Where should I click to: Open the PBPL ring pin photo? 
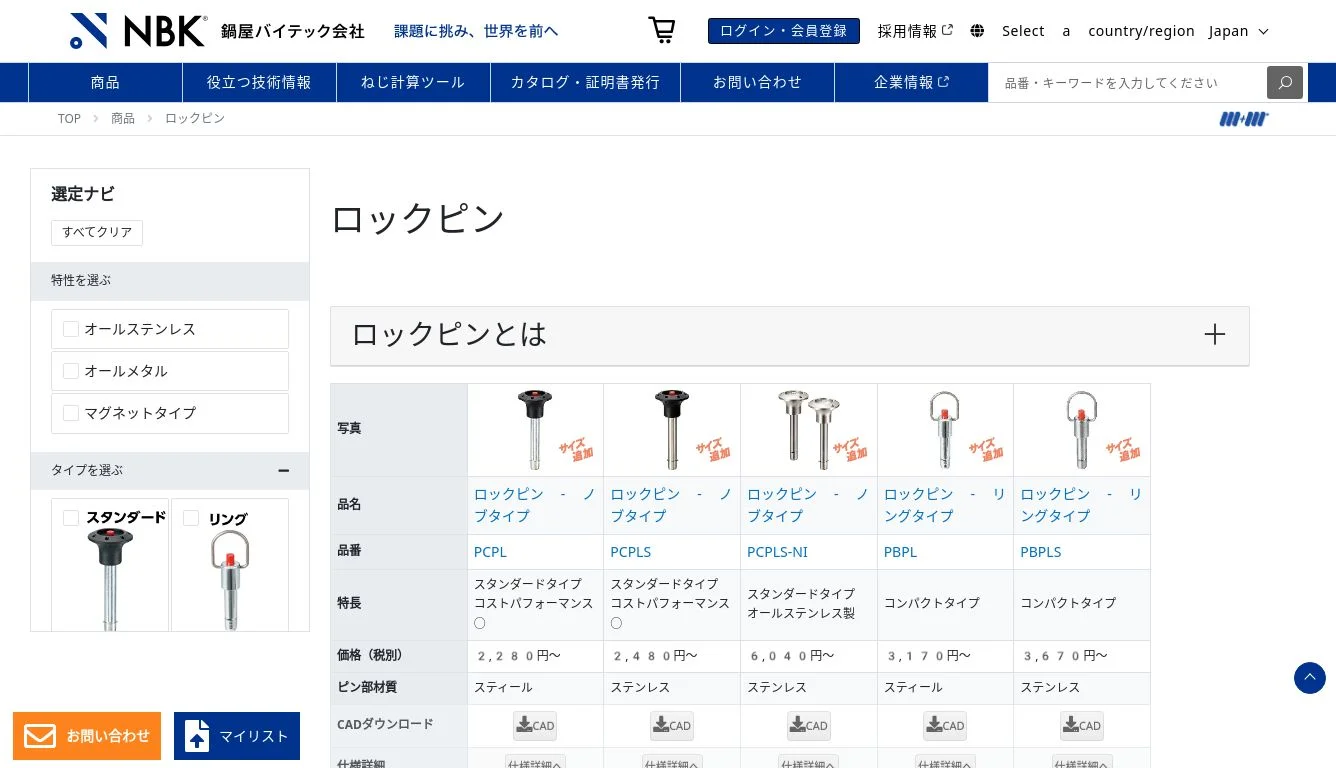pyautogui.click(x=945, y=430)
